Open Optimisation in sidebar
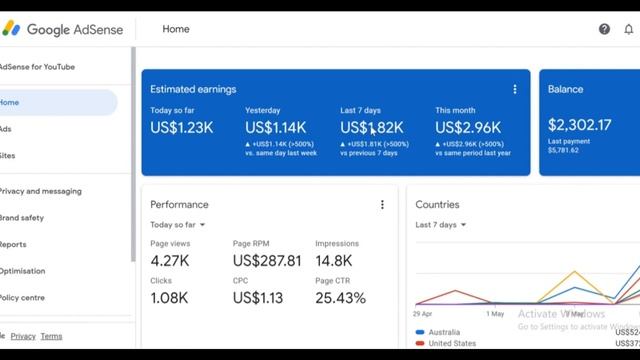The width and height of the screenshot is (640, 360). [x=22, y=271]
